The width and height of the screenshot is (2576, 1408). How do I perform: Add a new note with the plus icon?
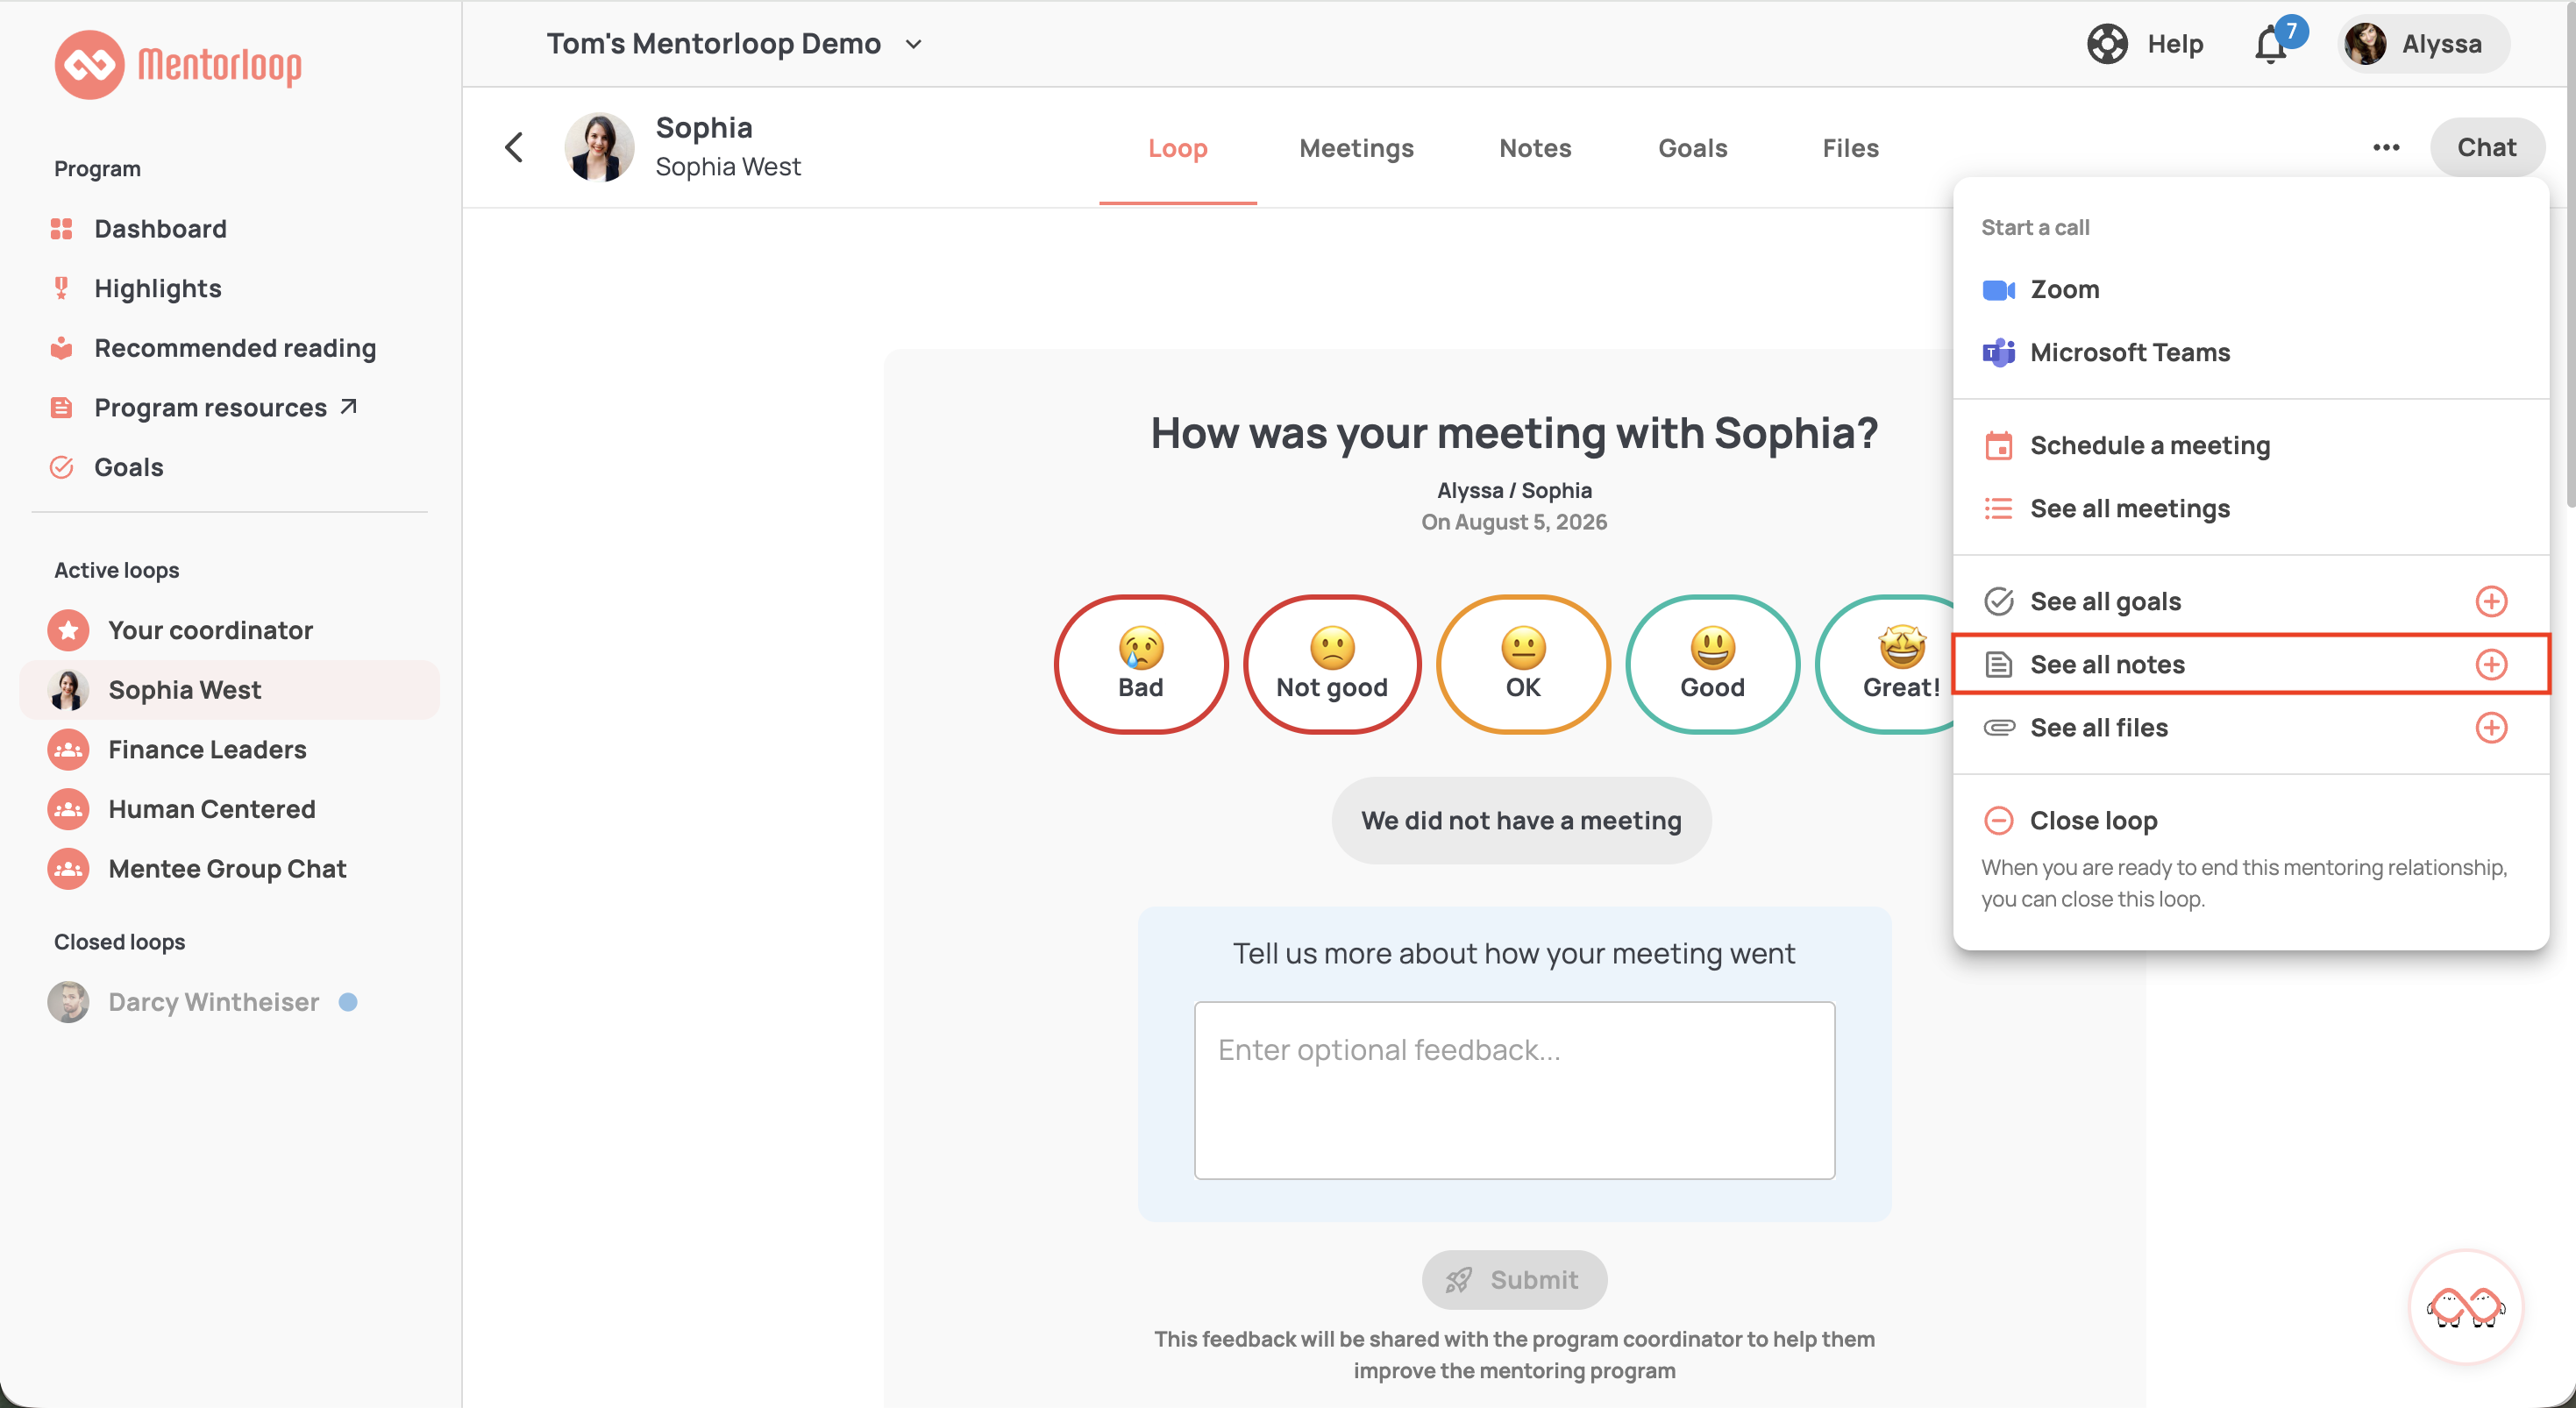pyautogui.click(x=2491, y=665)
